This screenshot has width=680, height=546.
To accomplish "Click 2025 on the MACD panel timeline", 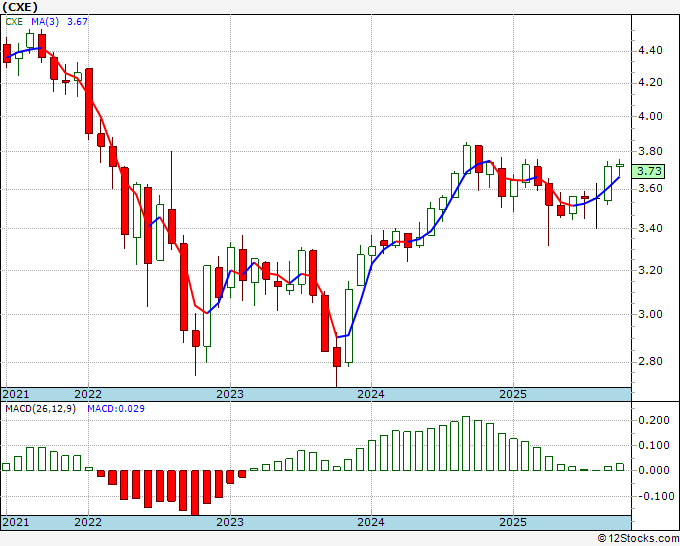I will click(513, 522).
